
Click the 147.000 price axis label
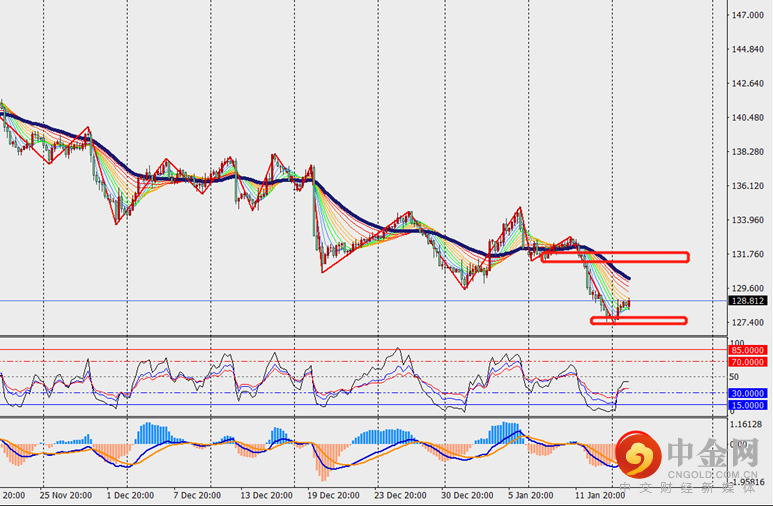pyautogui.click(x=748, y=16)
